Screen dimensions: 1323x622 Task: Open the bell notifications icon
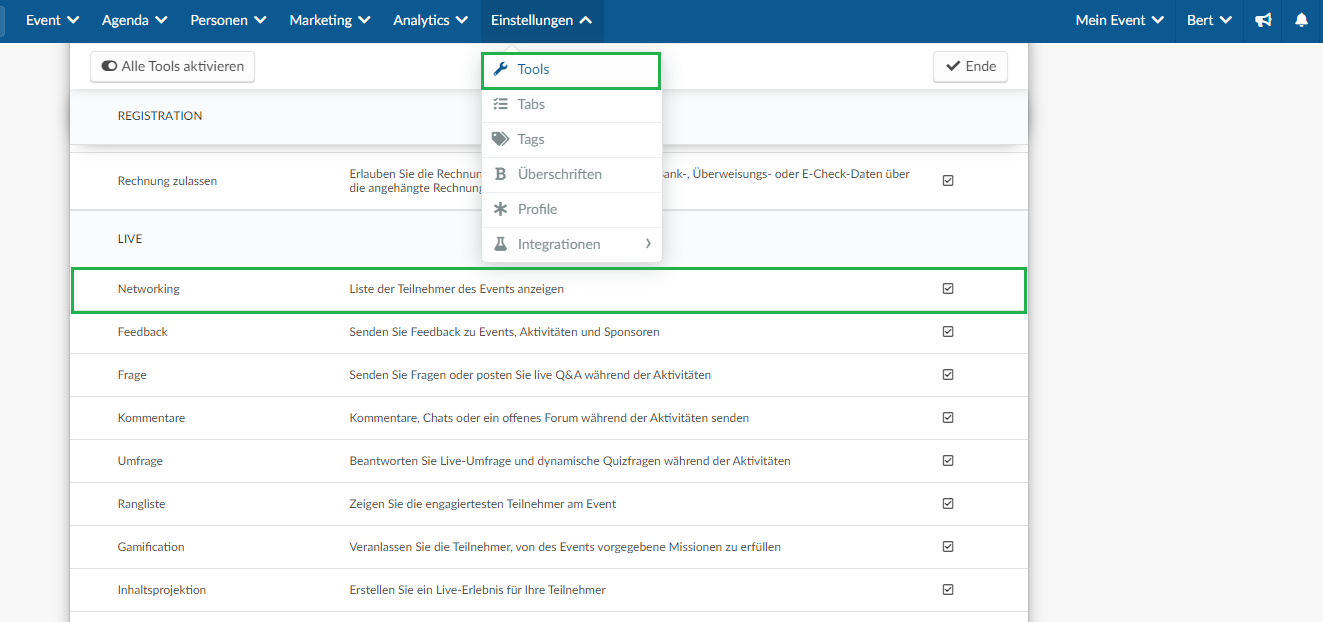click(x=1301, y=20)
